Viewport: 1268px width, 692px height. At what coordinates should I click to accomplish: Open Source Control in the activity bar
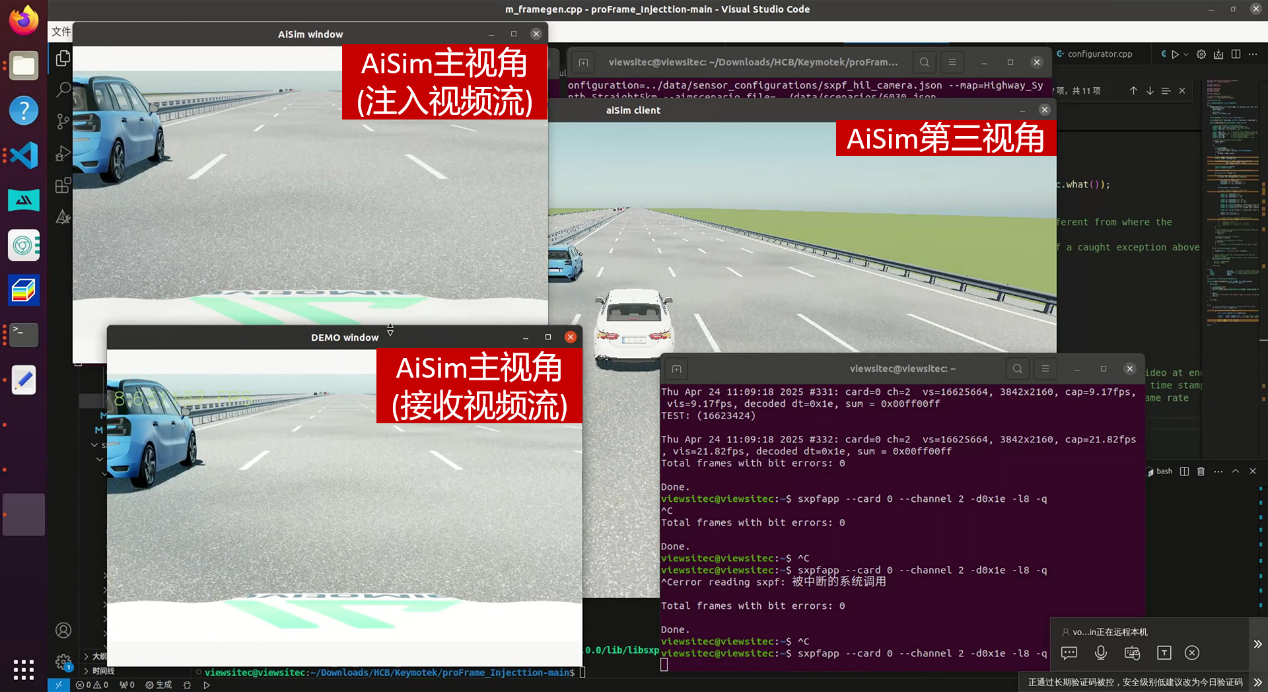click(63, 121)
